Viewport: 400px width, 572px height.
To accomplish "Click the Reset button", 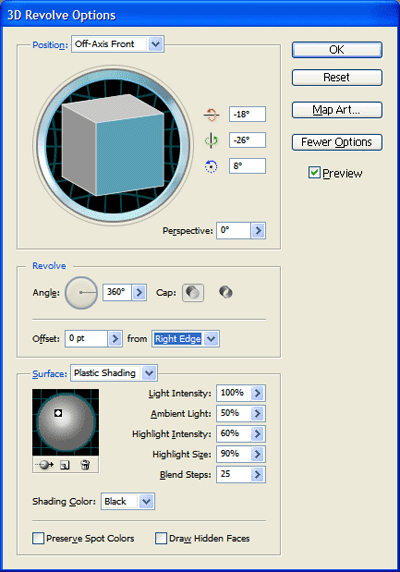I will 337,77.
